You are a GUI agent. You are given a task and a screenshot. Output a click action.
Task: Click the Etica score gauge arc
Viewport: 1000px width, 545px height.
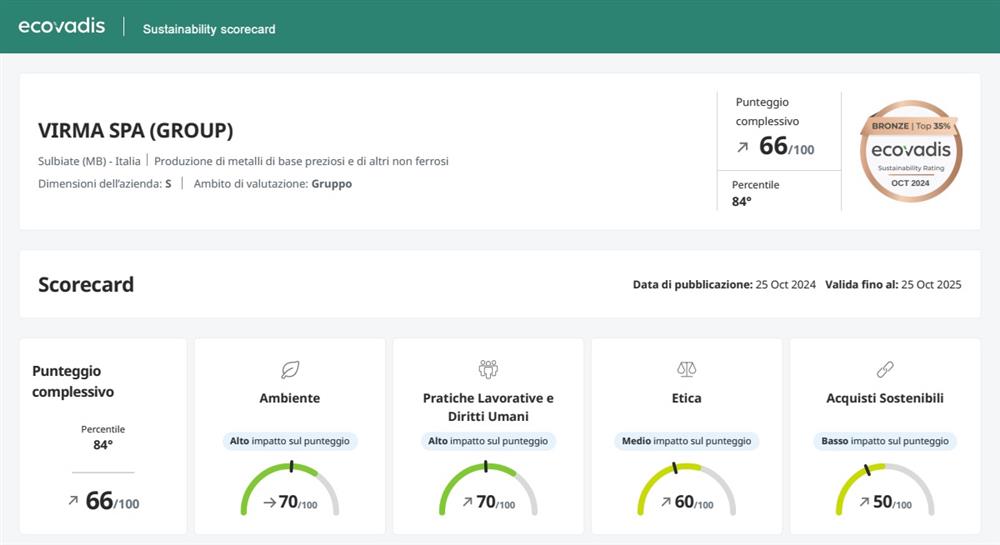(686, 488)
